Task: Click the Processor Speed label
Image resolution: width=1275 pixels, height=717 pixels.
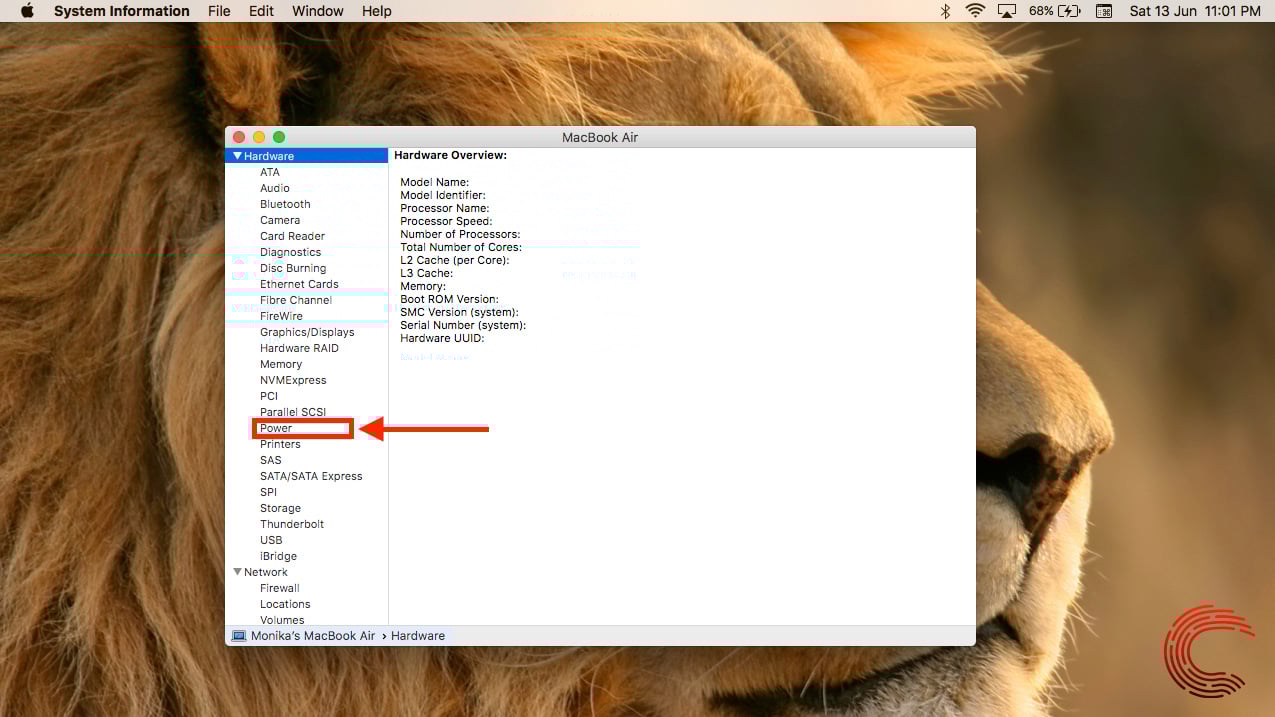Action: pyautogui.click(x=446, y=221)
